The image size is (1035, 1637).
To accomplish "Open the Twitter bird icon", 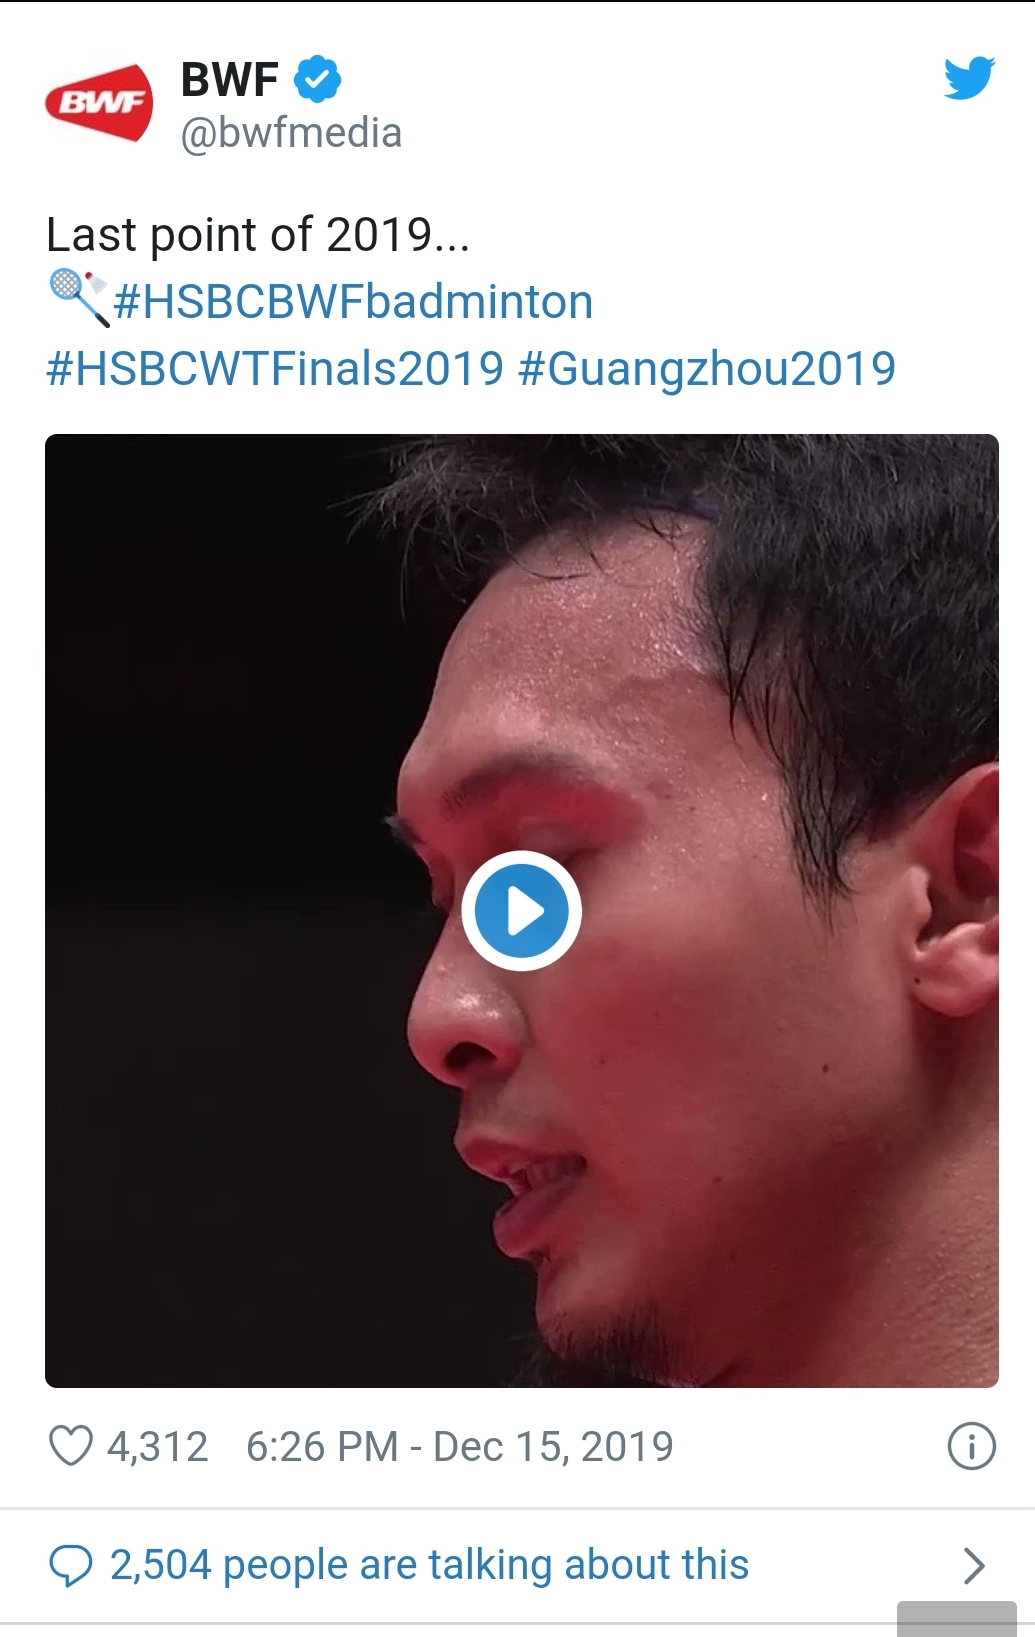I will (x=969, y=78).
